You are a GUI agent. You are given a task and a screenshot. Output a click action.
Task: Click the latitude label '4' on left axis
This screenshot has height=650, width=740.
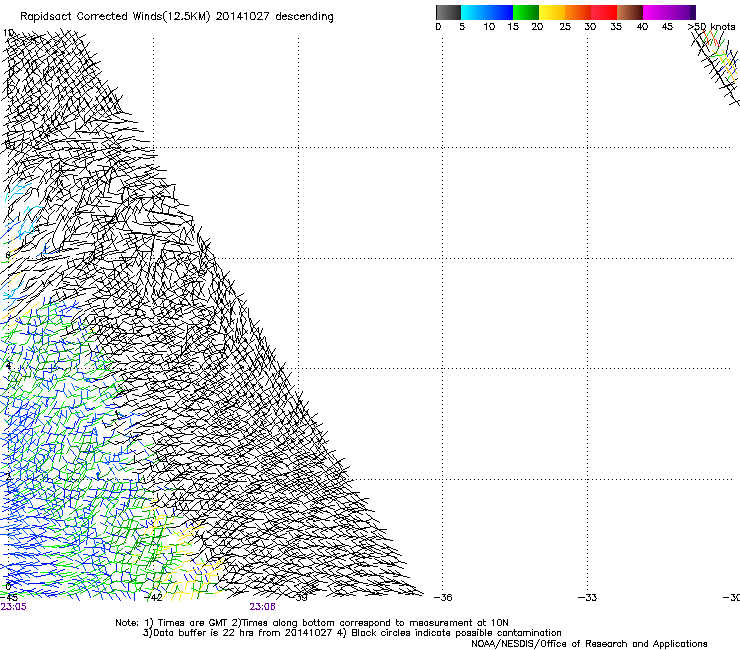click(8, 366)
